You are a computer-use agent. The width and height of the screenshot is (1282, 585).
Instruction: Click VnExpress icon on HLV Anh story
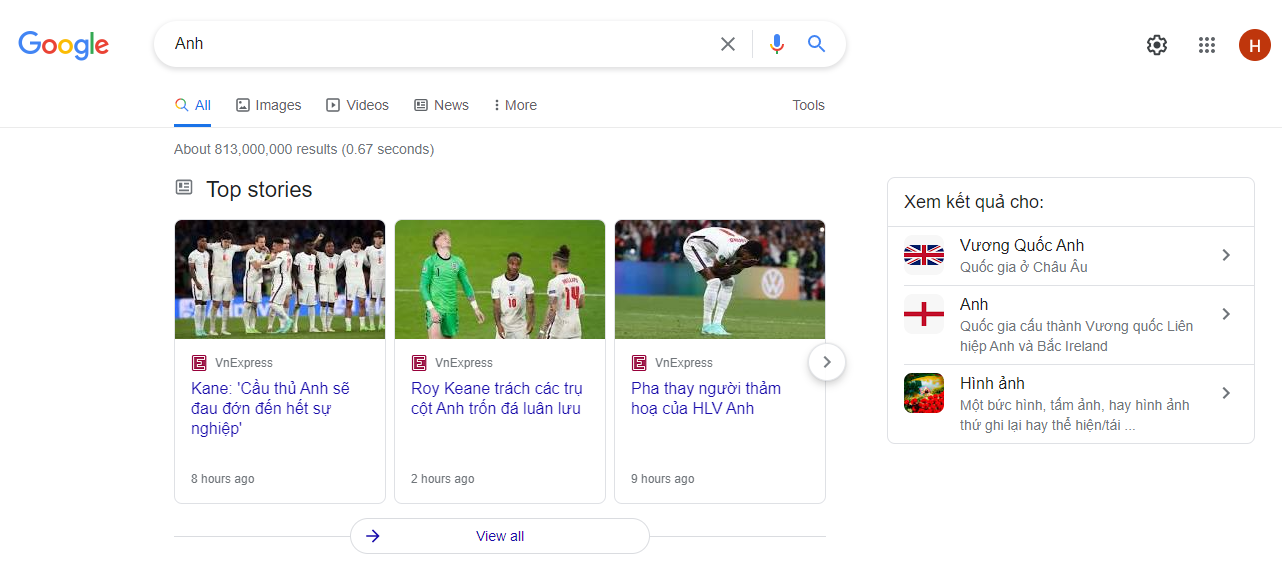tap(639, 363)
